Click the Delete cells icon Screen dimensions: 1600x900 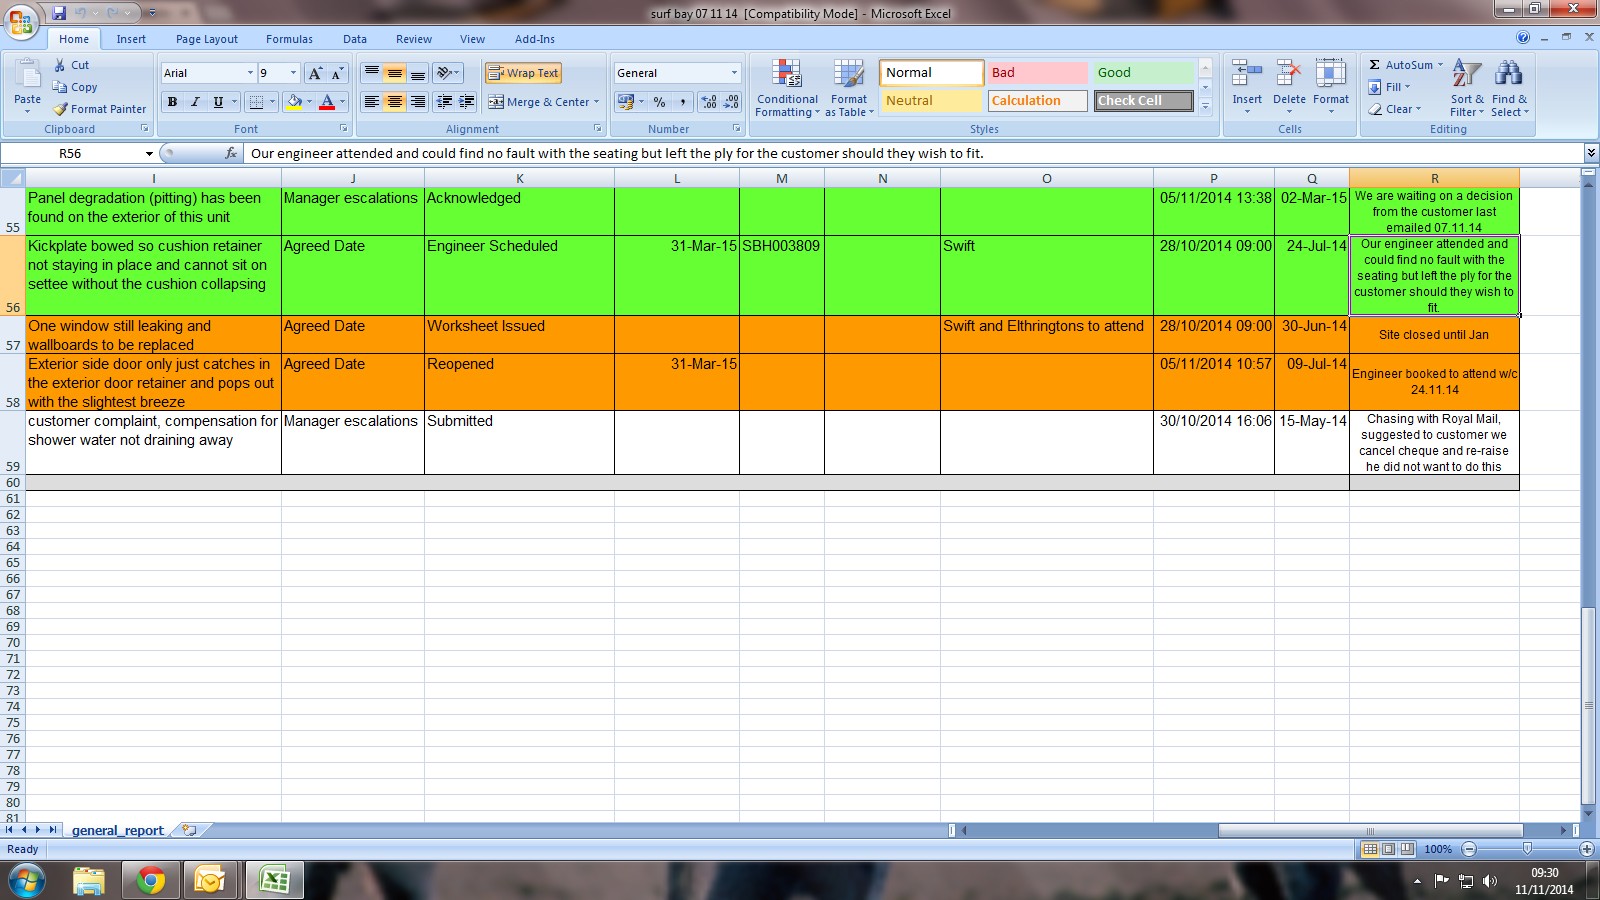(1288, 75)
